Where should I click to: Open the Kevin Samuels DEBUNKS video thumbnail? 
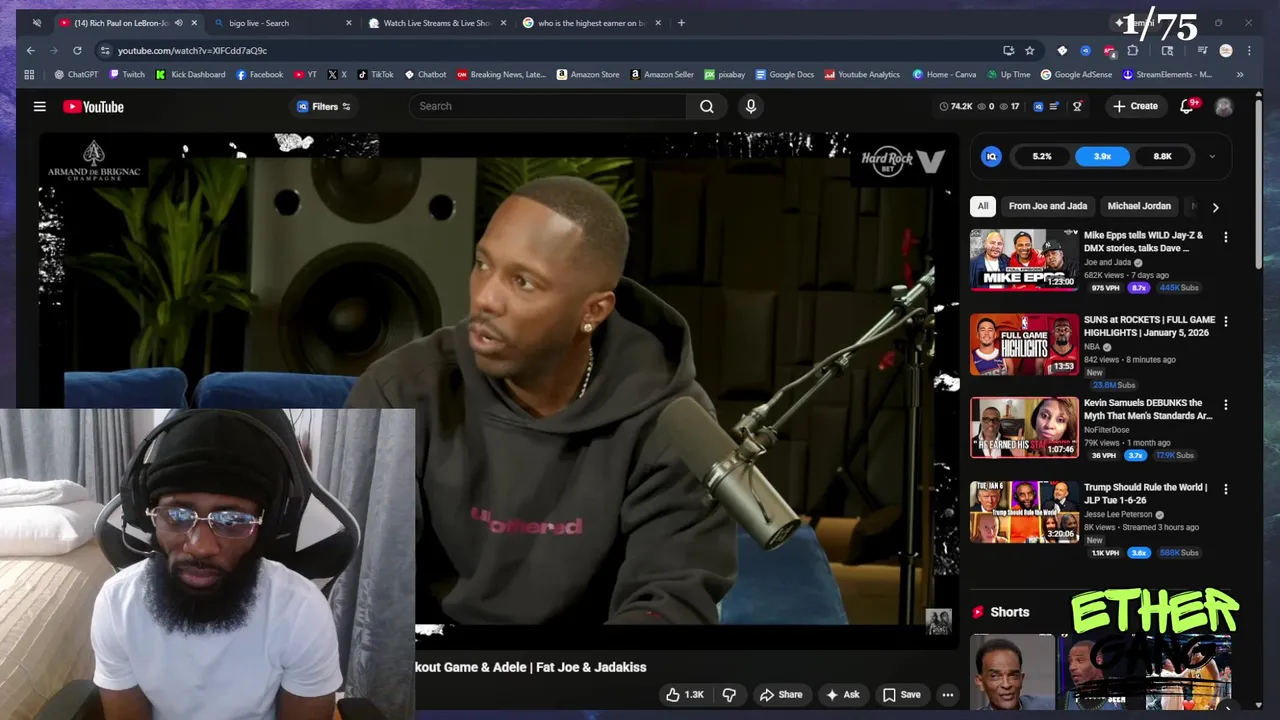point(1024,427)
